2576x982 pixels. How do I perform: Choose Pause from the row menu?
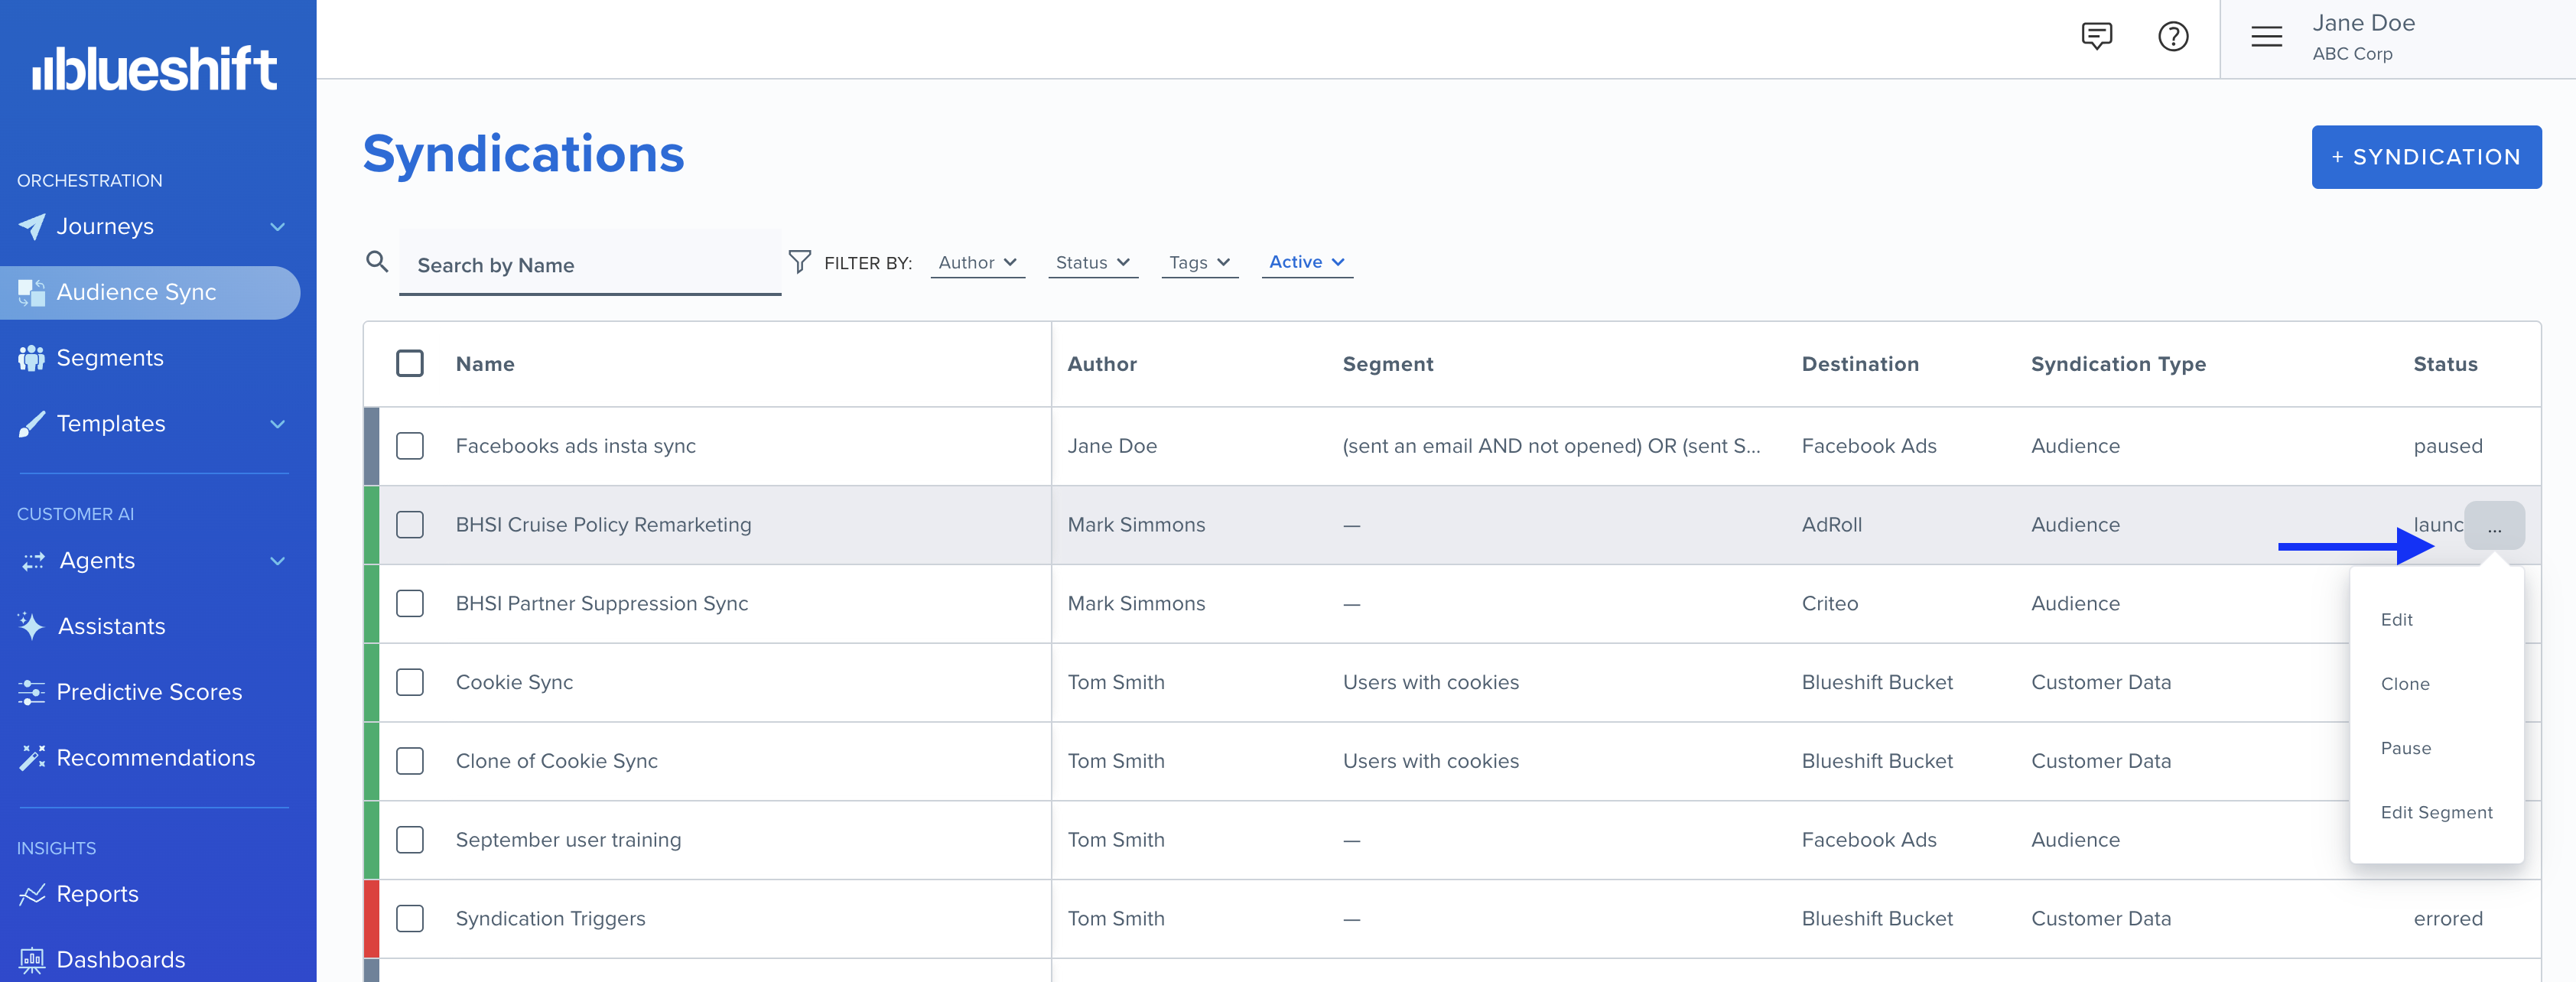(2405, 748)
